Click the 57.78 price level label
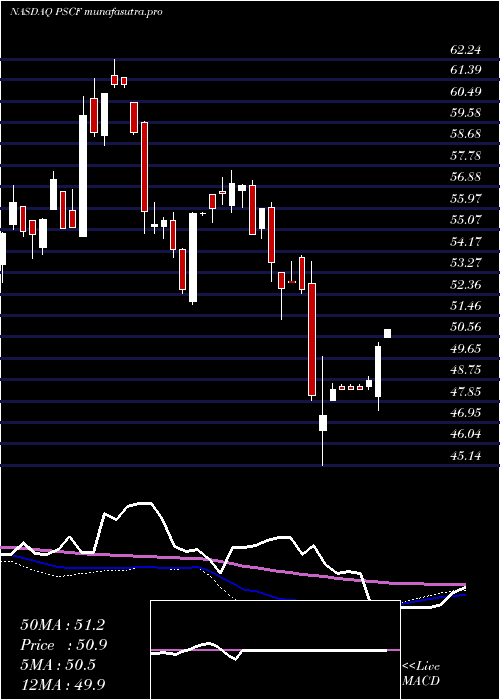Image resolution: width=500 pixels, height=700 pixels. [x=466, y=156]
